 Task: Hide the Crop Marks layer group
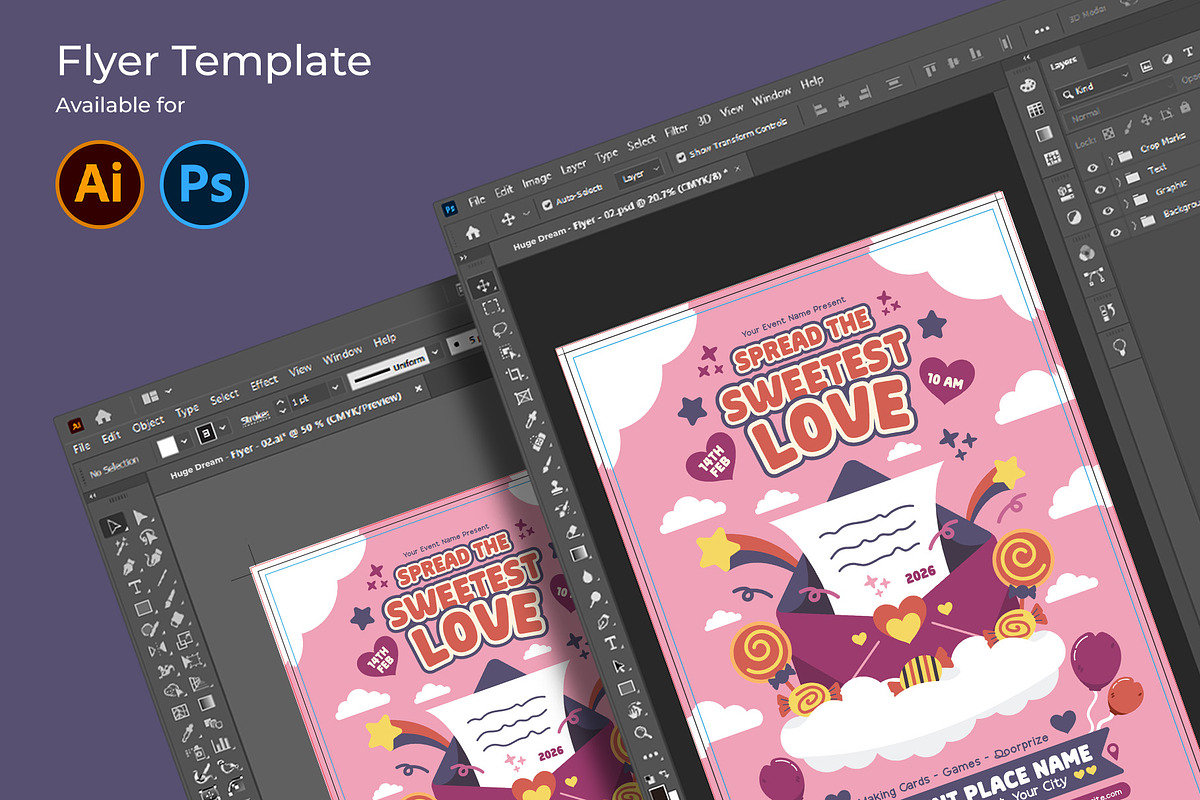click(x=1093, y=168)
